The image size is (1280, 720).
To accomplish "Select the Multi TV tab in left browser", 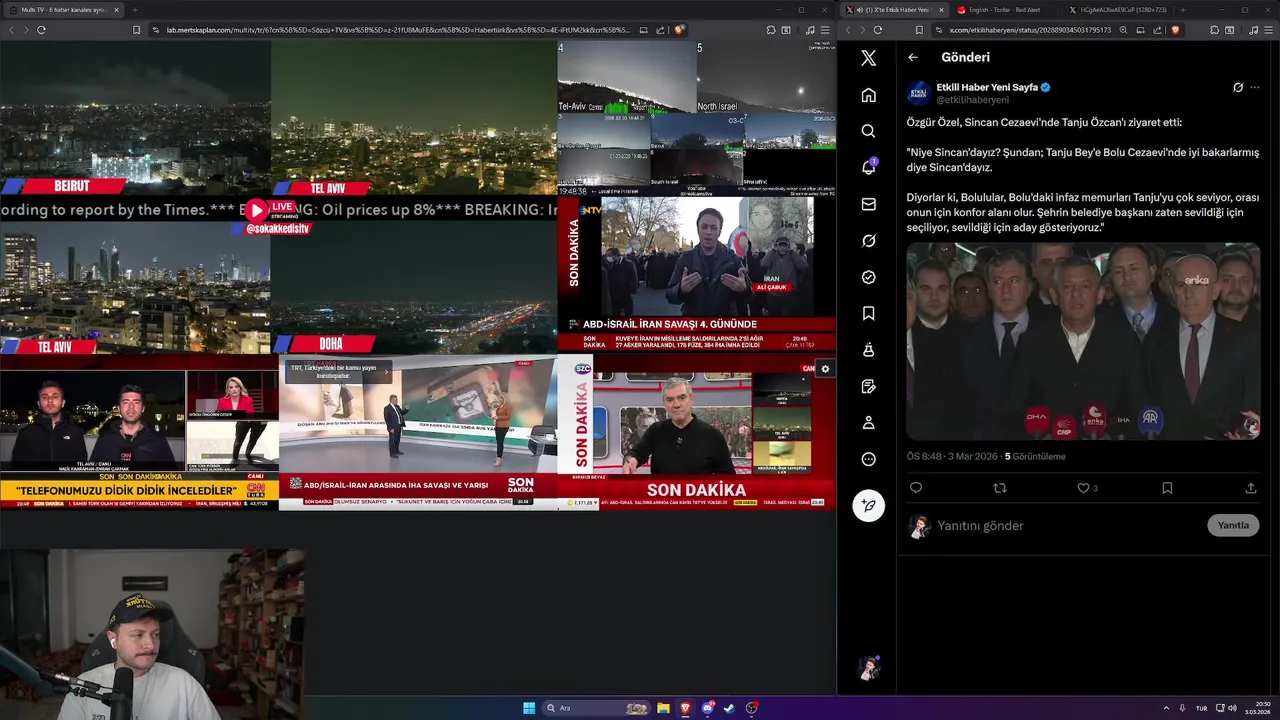I will pyautogui.click(x=63, y=9).
